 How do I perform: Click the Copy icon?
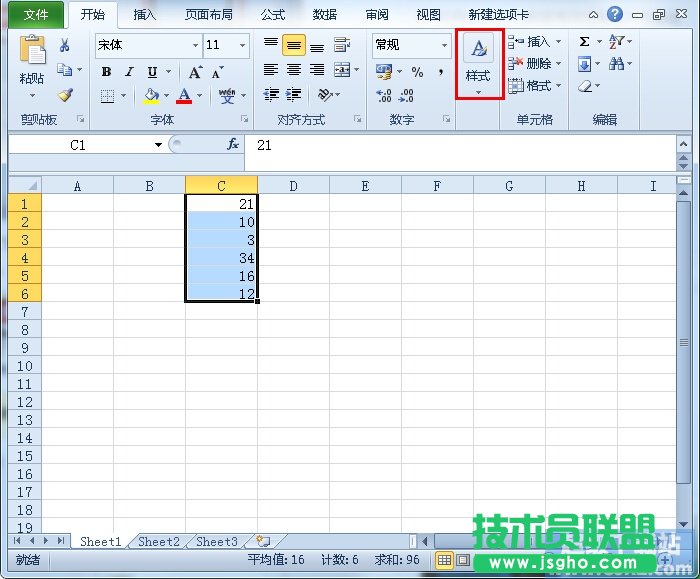click(64, 70)
